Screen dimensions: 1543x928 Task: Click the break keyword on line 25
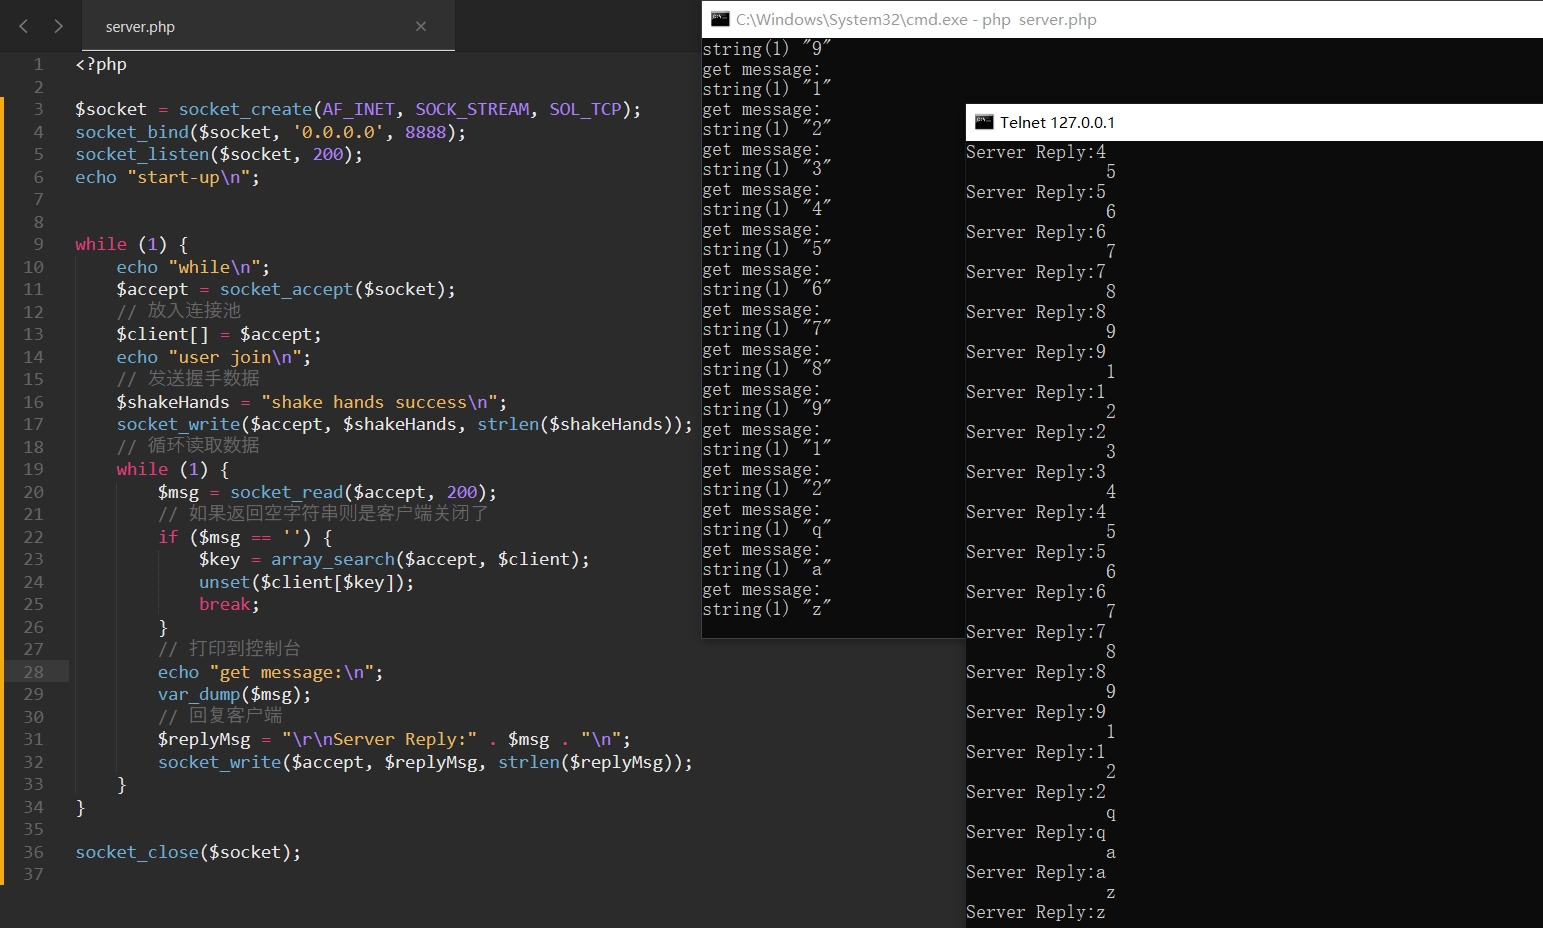coord(226,604)
